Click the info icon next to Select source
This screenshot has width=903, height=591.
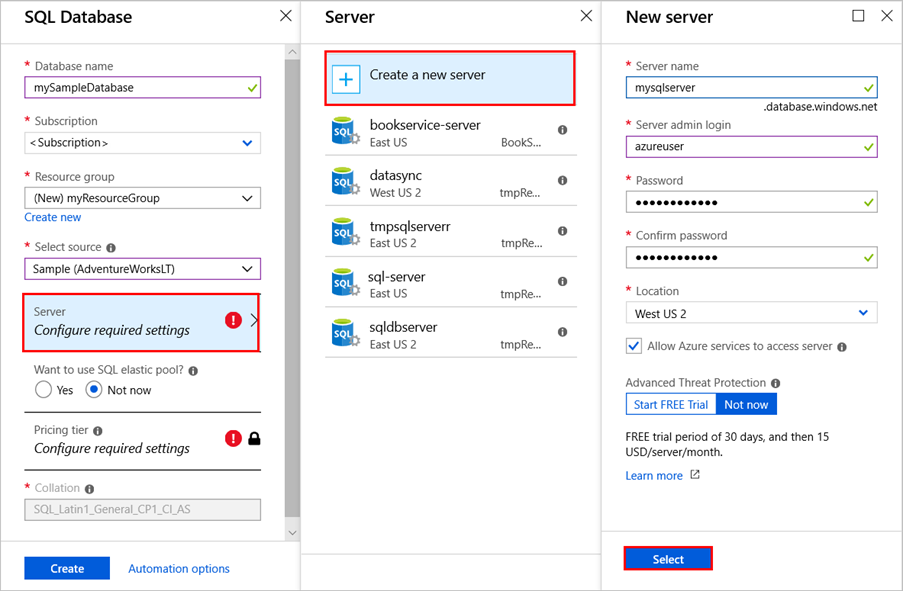[111, 248]
